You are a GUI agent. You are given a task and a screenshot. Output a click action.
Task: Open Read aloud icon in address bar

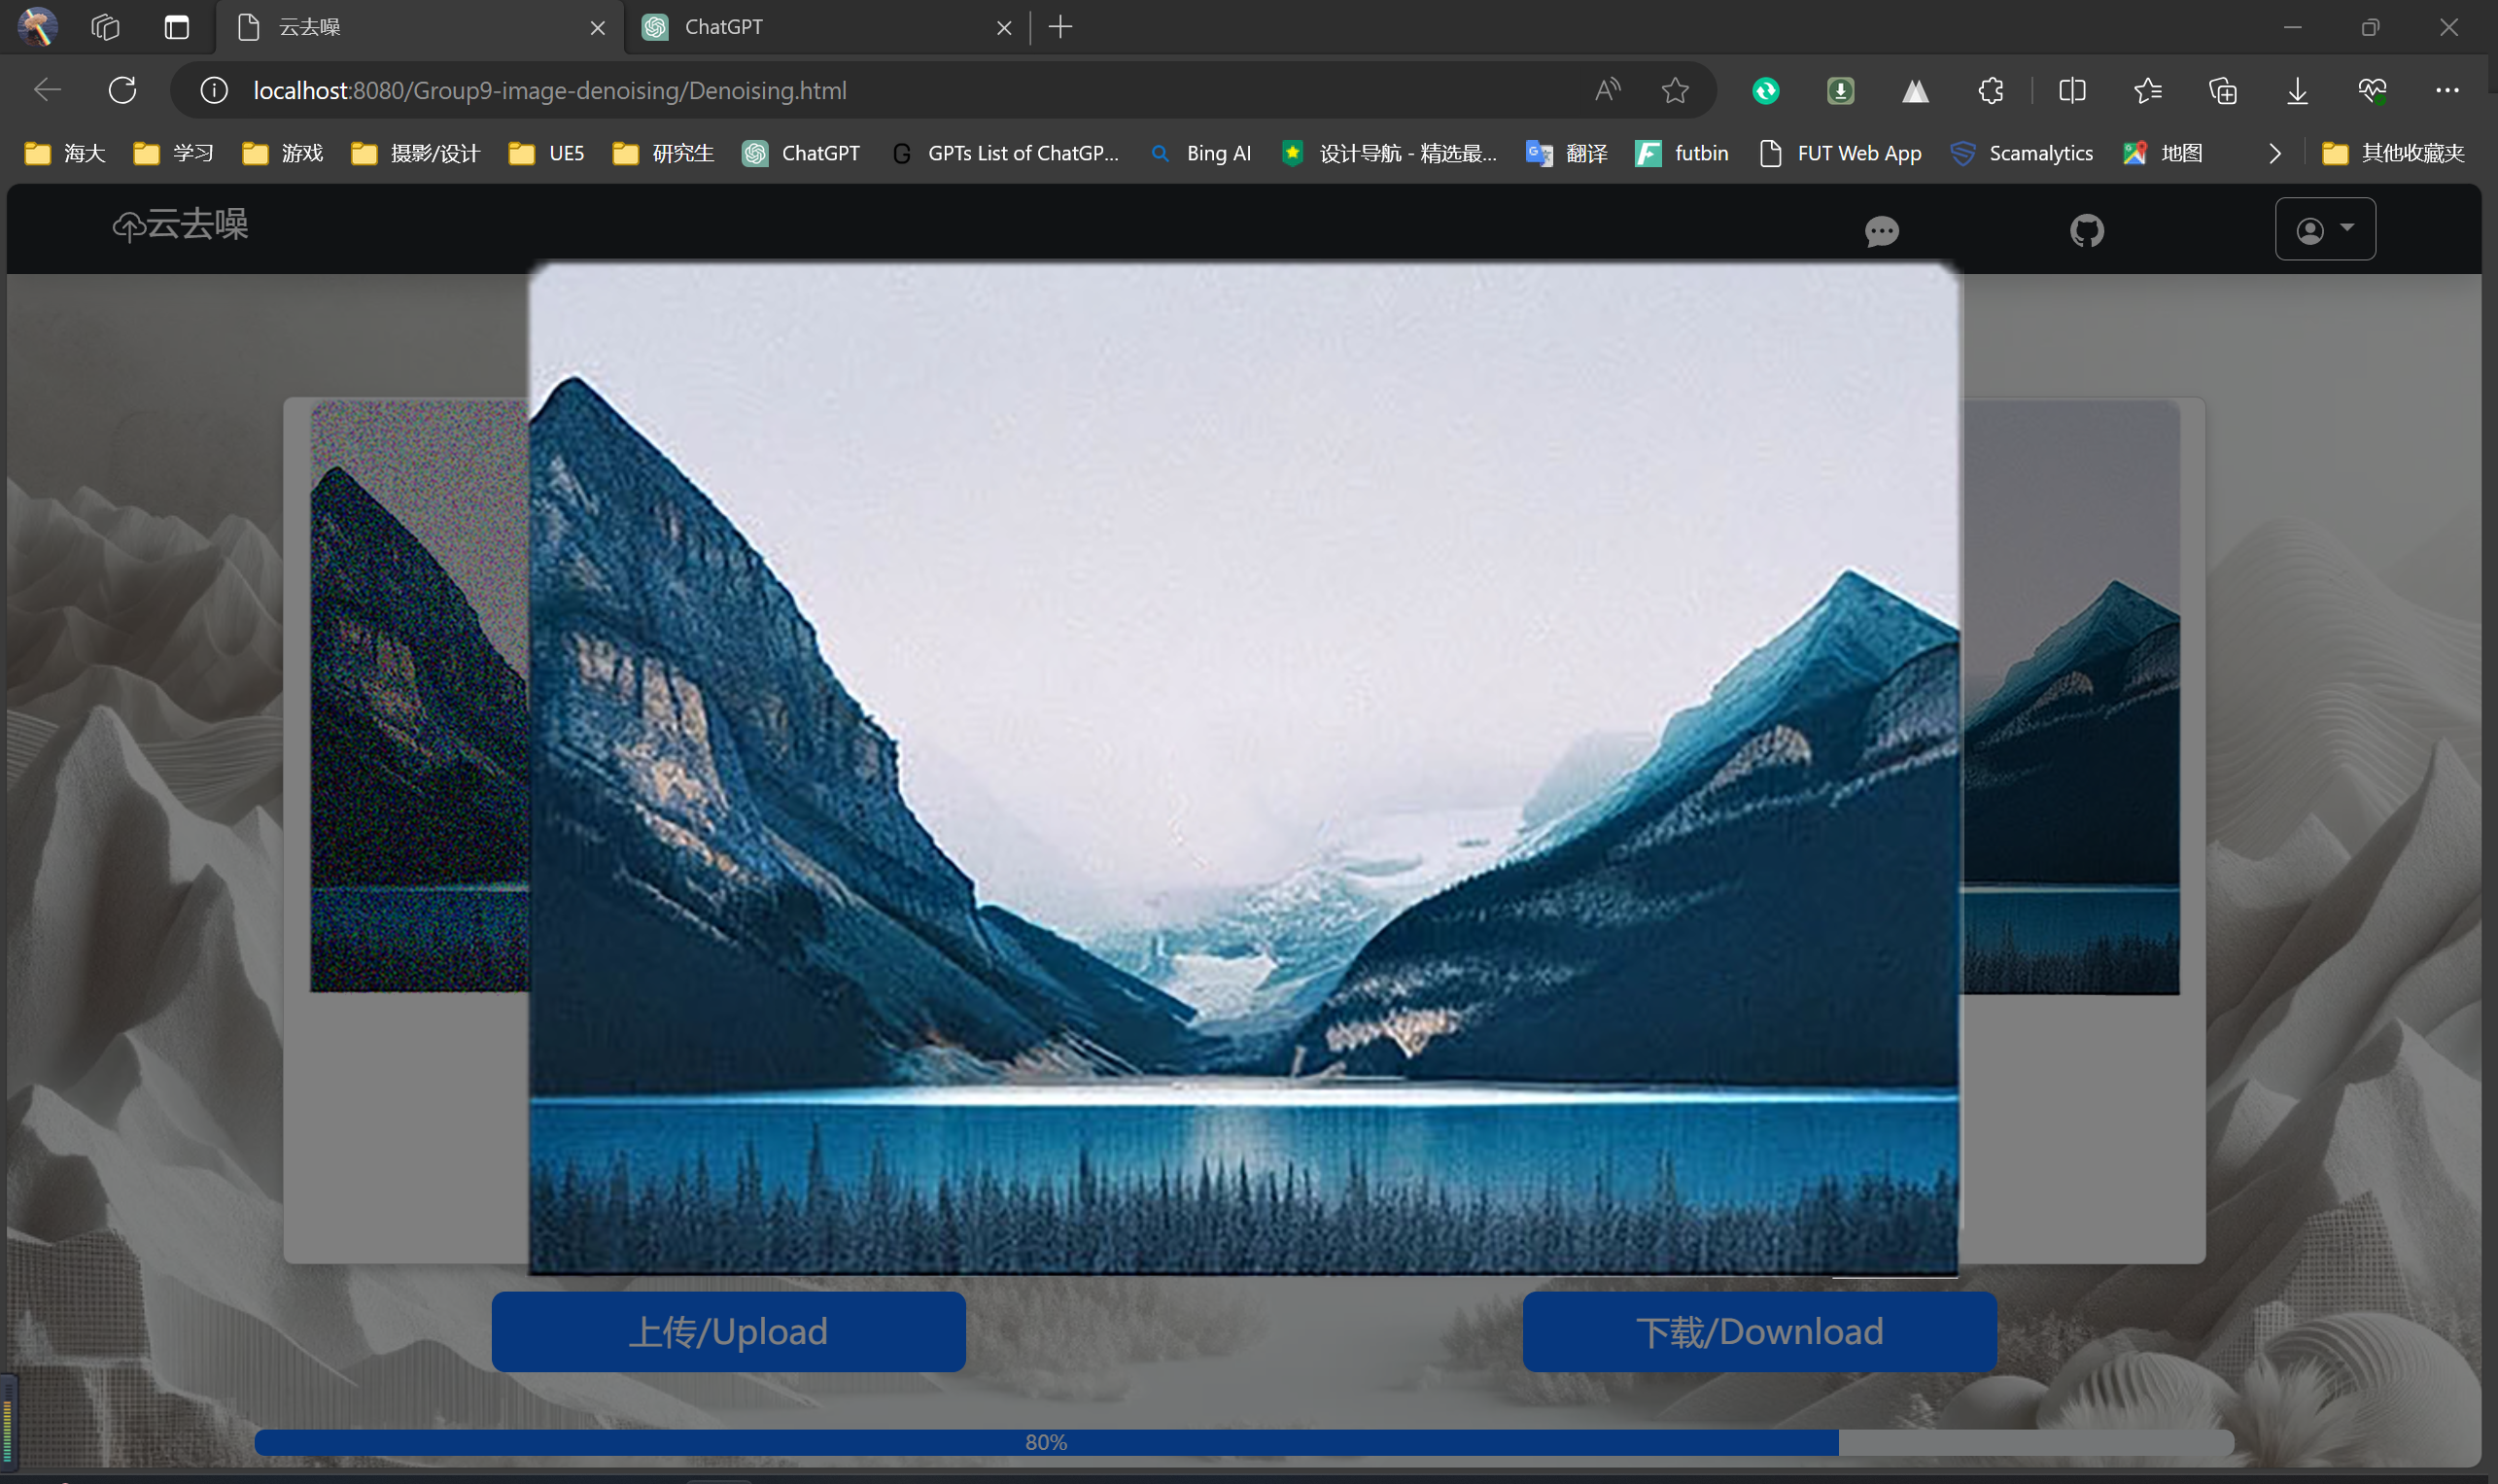1607,90
